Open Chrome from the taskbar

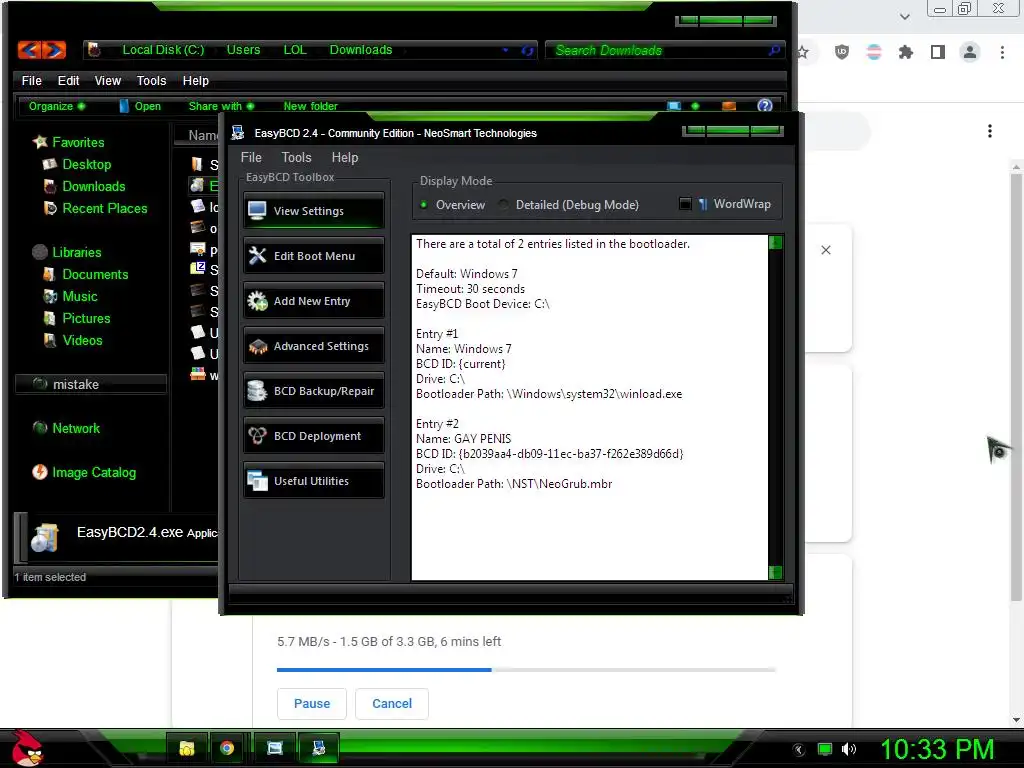tap(227, 748)
